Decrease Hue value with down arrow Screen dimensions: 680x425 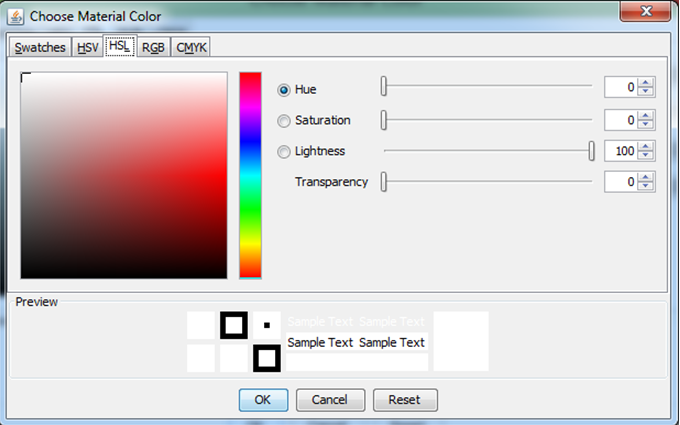coord(646,93)
